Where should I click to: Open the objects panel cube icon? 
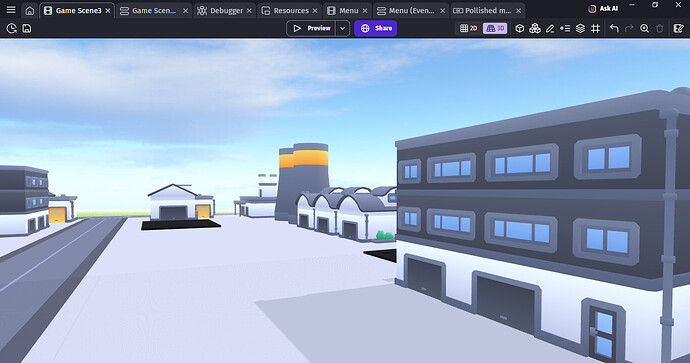point(520,29)
